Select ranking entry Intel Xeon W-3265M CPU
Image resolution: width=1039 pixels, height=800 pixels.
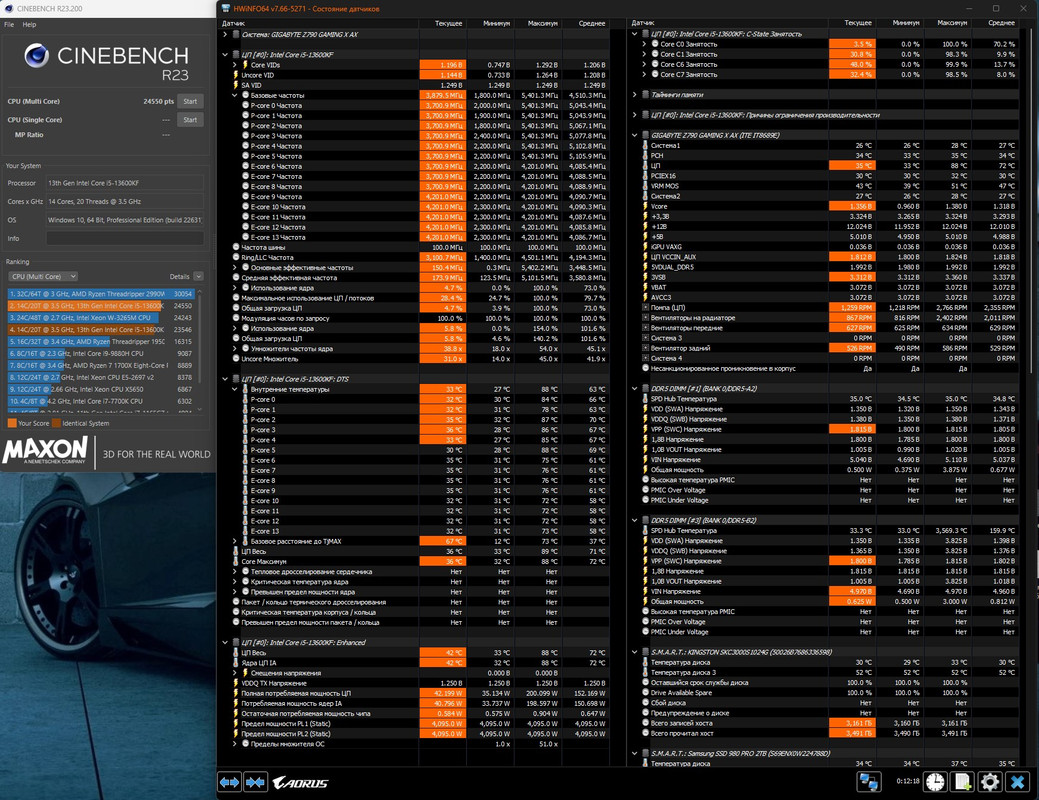[101, 317]
